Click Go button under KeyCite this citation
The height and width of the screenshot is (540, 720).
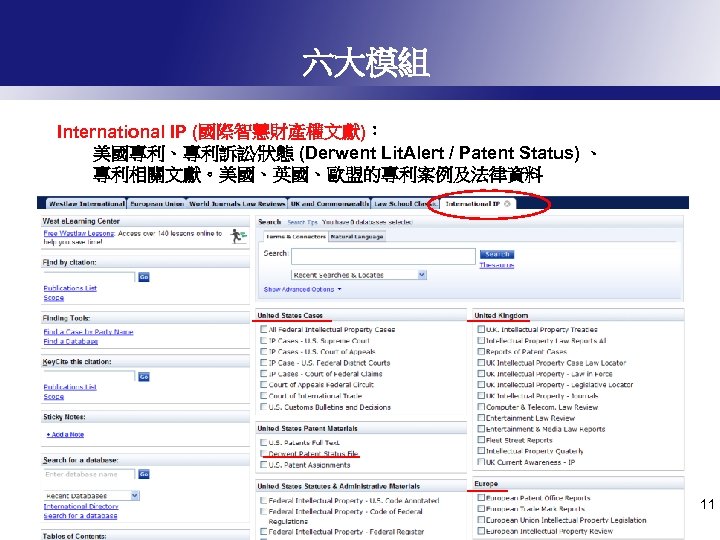pyautogui.click(x=144, y=377)
